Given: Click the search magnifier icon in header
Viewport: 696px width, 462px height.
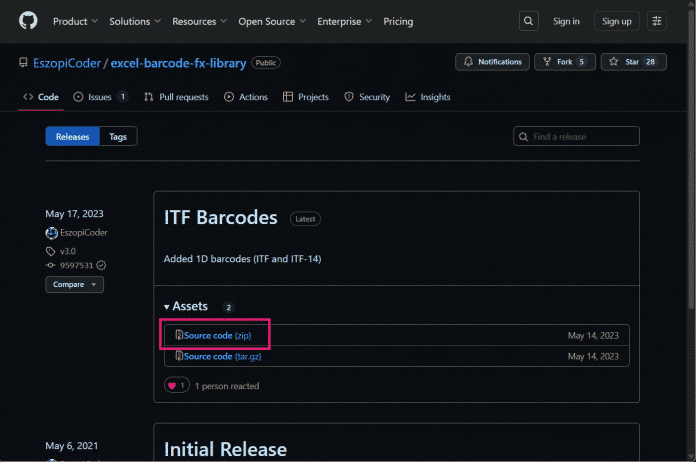Looking at the screenshot, I should [x=529, y=21].
